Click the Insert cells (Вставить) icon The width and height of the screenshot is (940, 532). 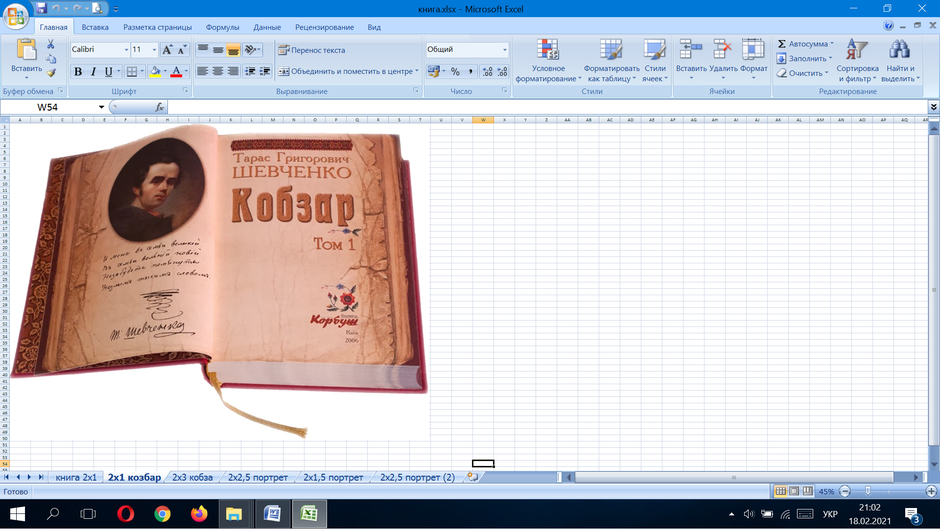691,50
